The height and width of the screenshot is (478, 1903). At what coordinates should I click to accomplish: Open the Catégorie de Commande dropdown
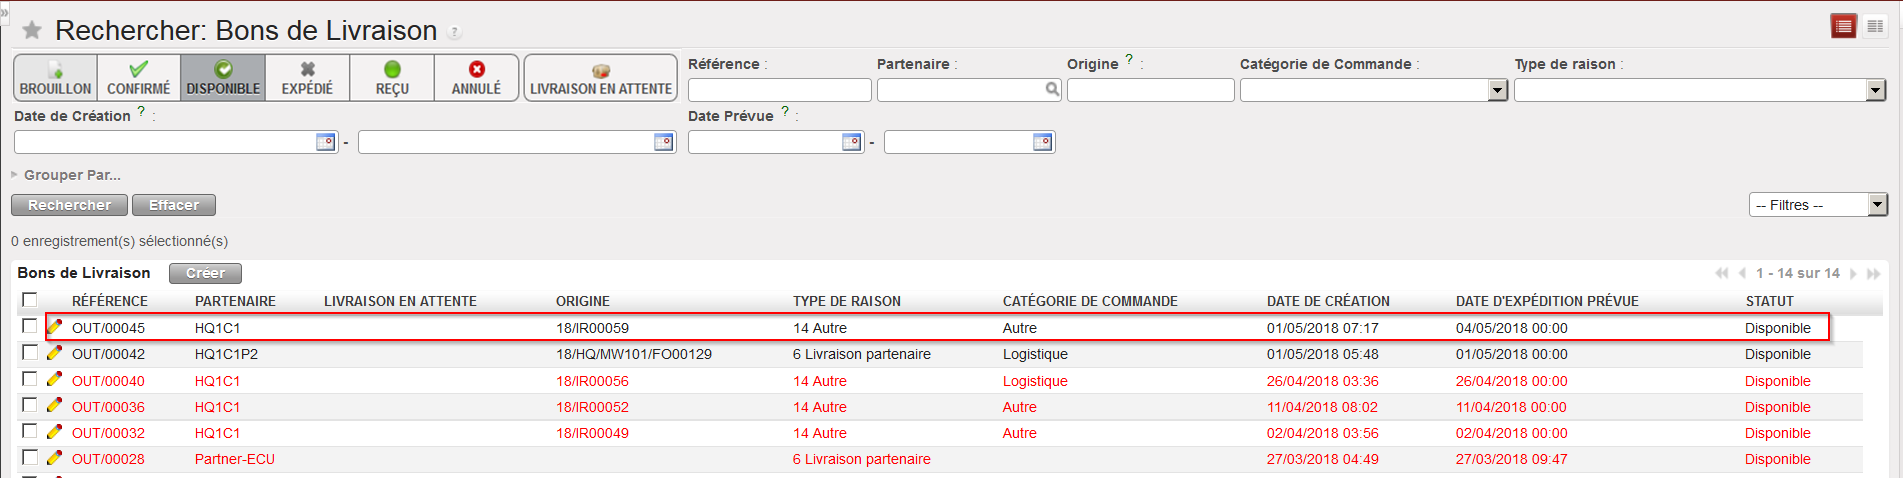pyautogui.click(x=1497, y=91)
